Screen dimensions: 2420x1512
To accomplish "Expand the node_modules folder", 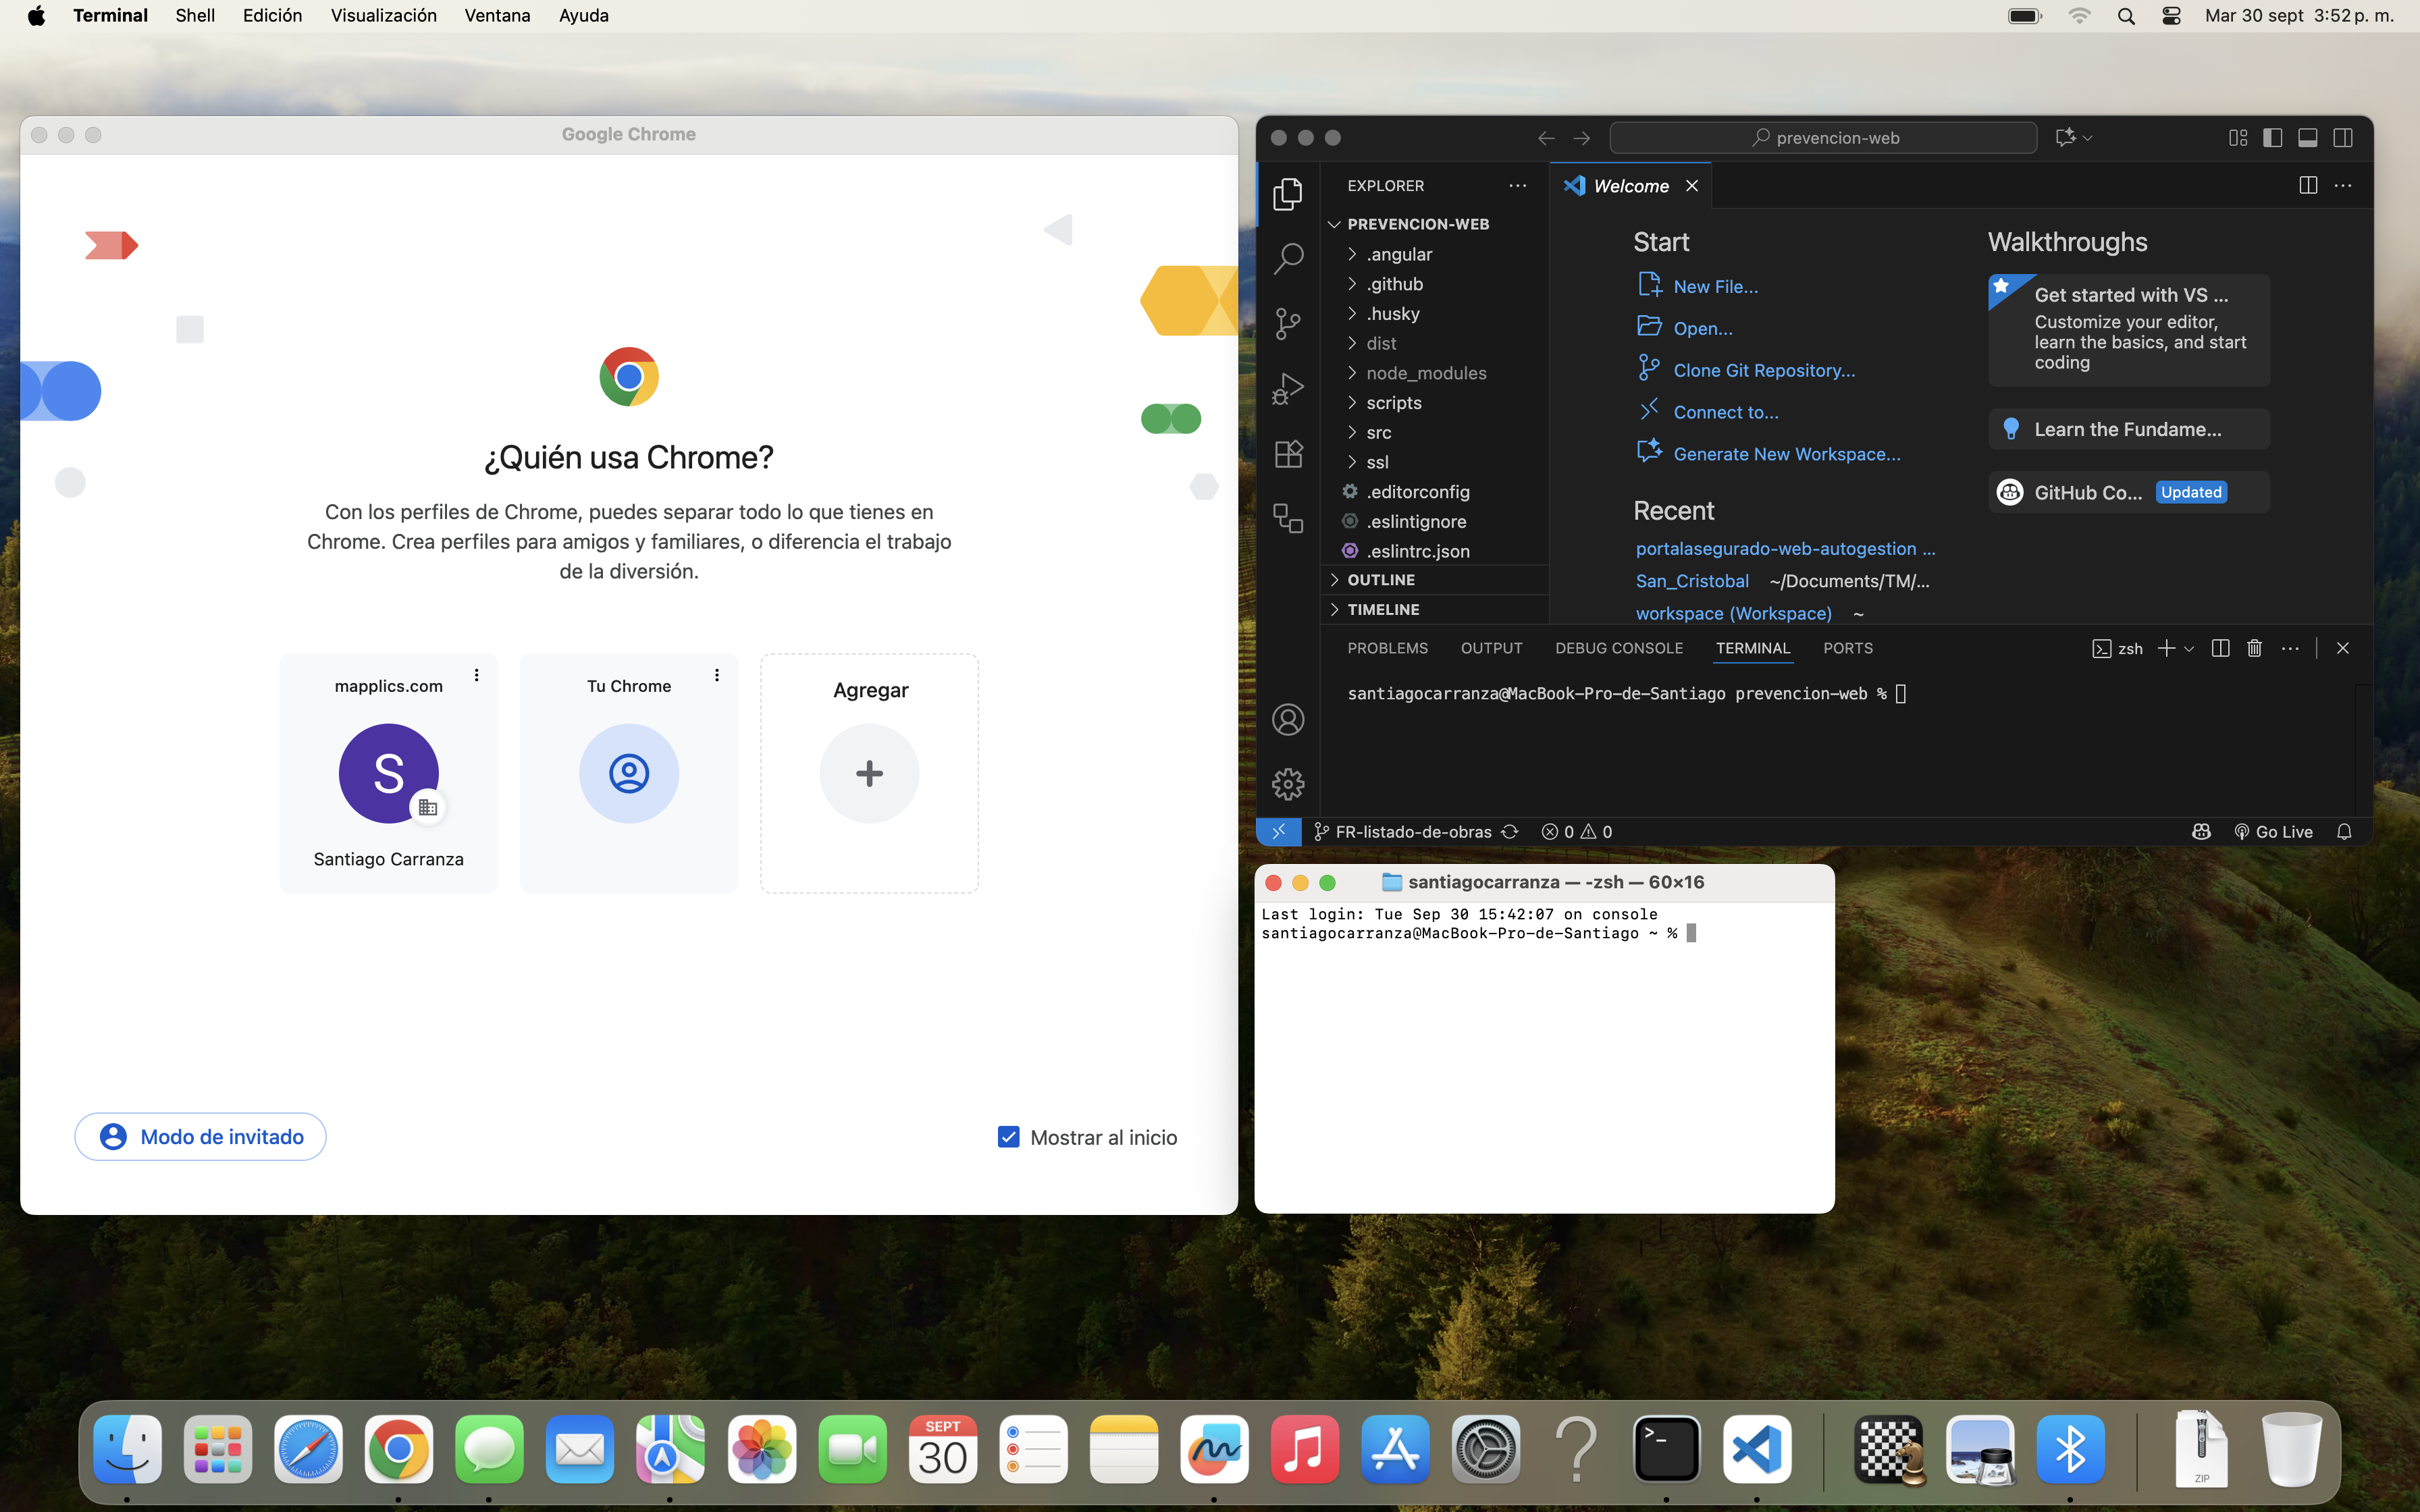I will [1426, 373].
